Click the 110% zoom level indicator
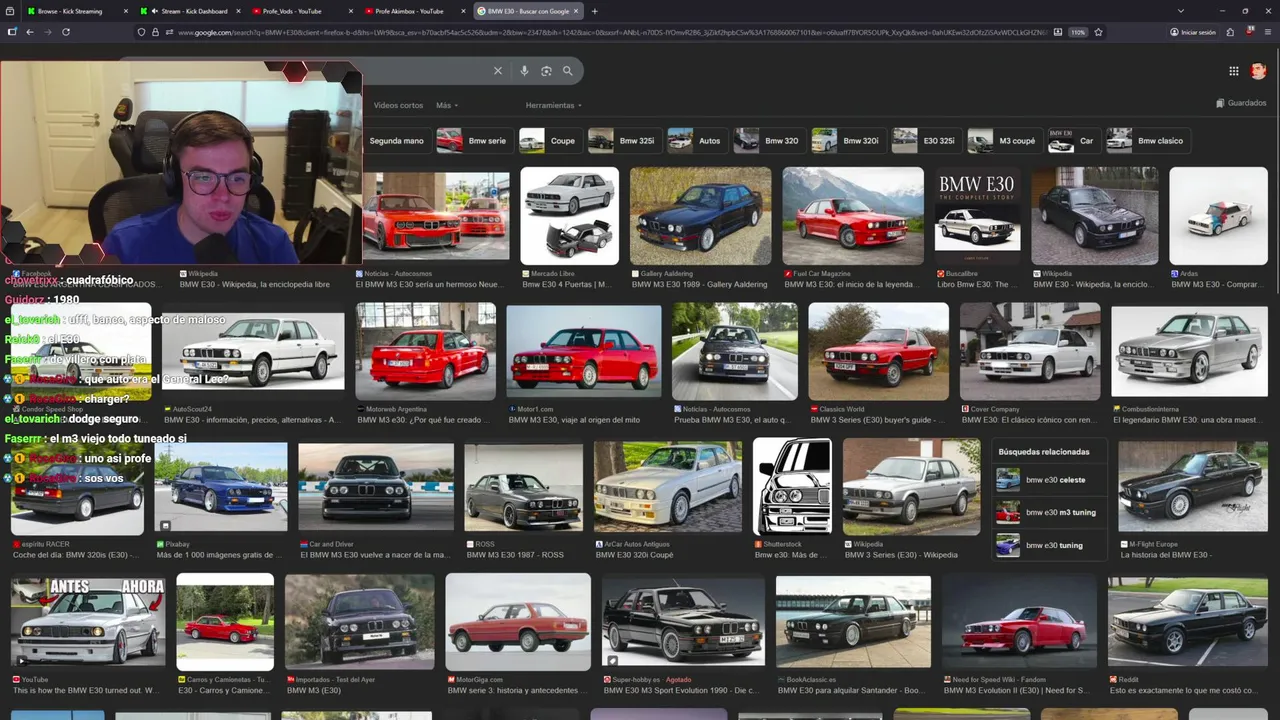1280x720 pixels. (1077, 32)
